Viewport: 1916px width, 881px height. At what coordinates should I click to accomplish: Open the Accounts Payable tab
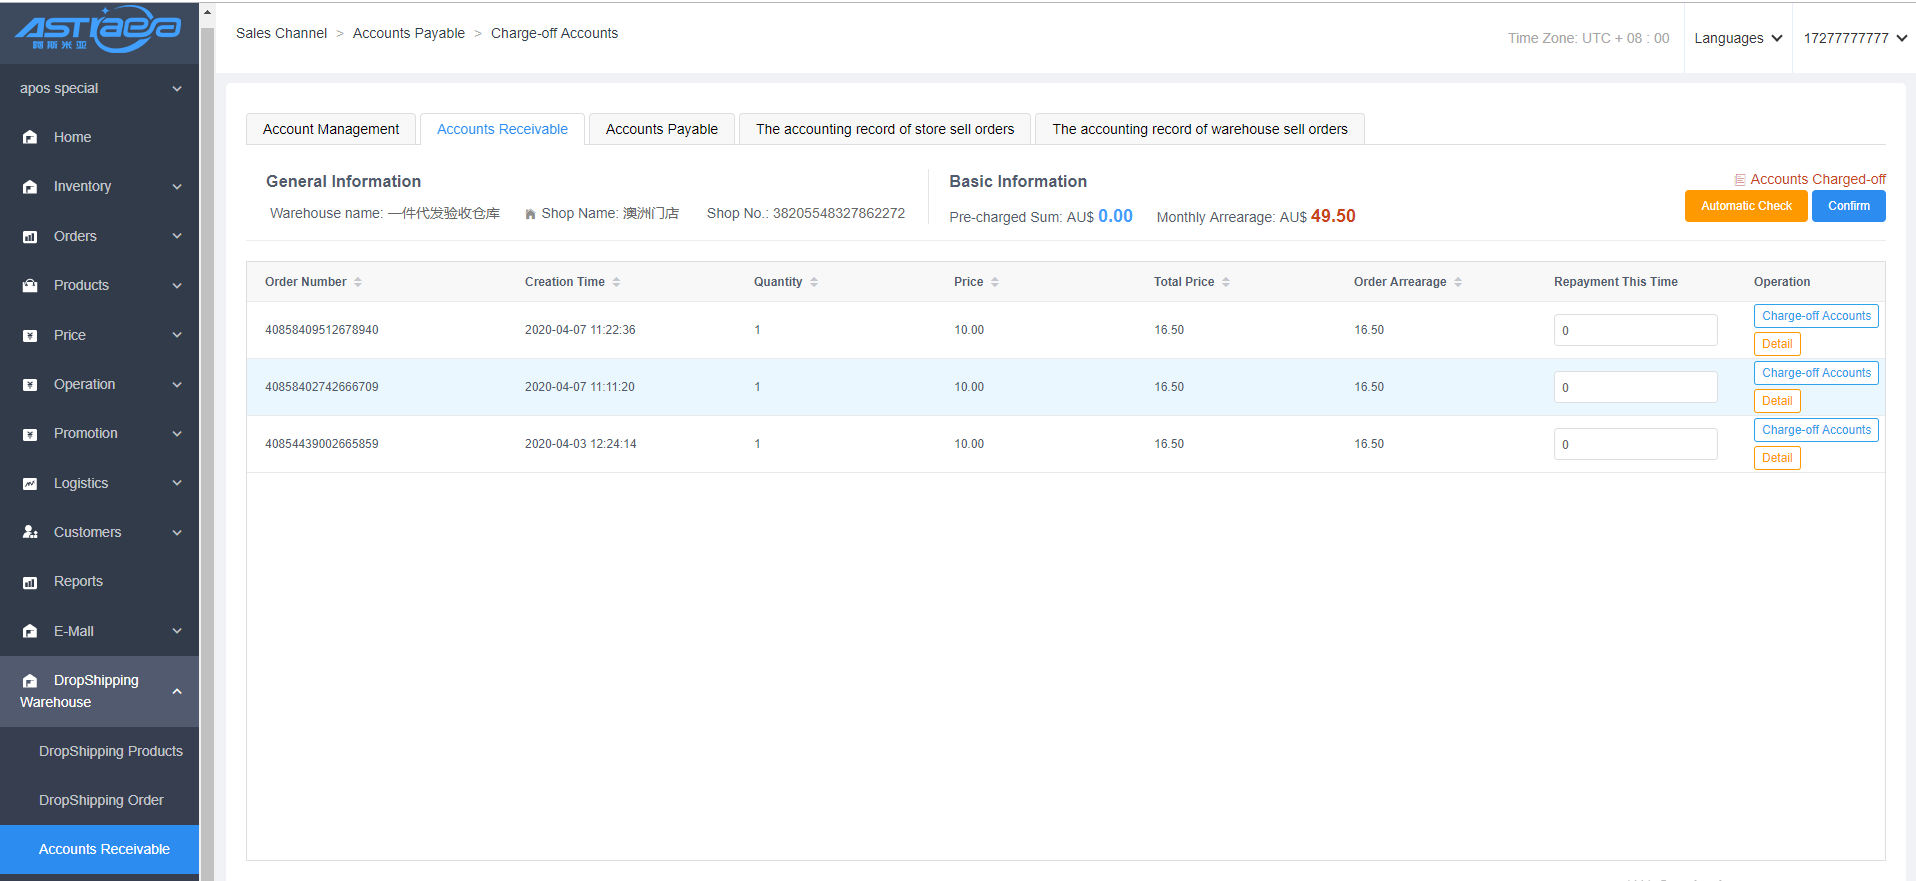[661, 129]
